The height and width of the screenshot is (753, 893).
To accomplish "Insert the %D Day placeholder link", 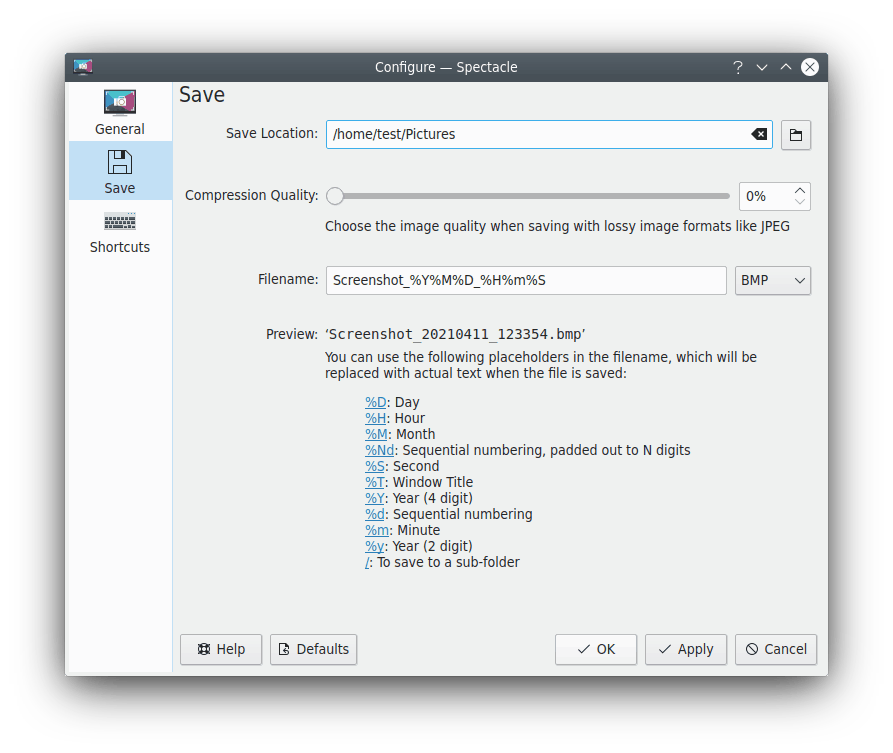I will coord(375,402).
